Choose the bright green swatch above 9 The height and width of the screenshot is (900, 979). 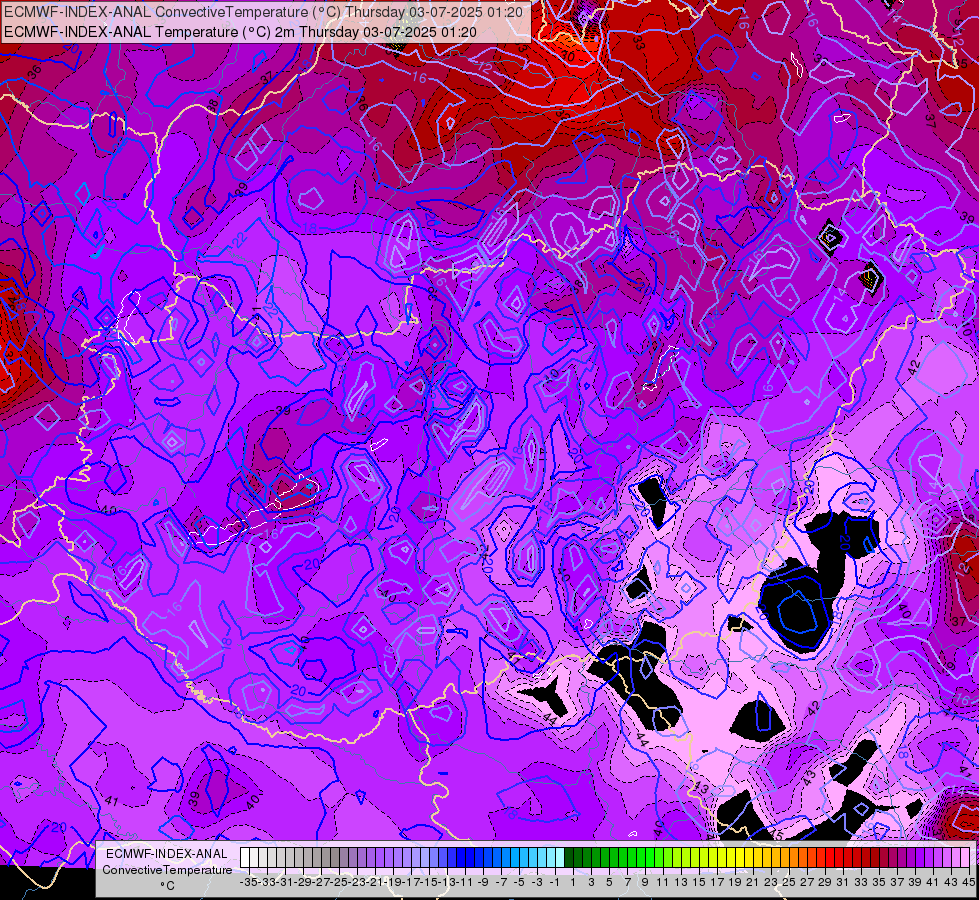pyautogui.click(x=642, y=857)
